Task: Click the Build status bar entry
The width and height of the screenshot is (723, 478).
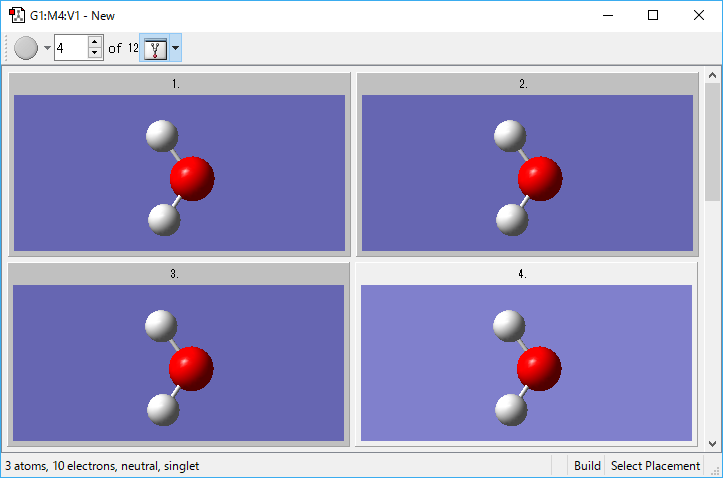Action: (587, 466)
